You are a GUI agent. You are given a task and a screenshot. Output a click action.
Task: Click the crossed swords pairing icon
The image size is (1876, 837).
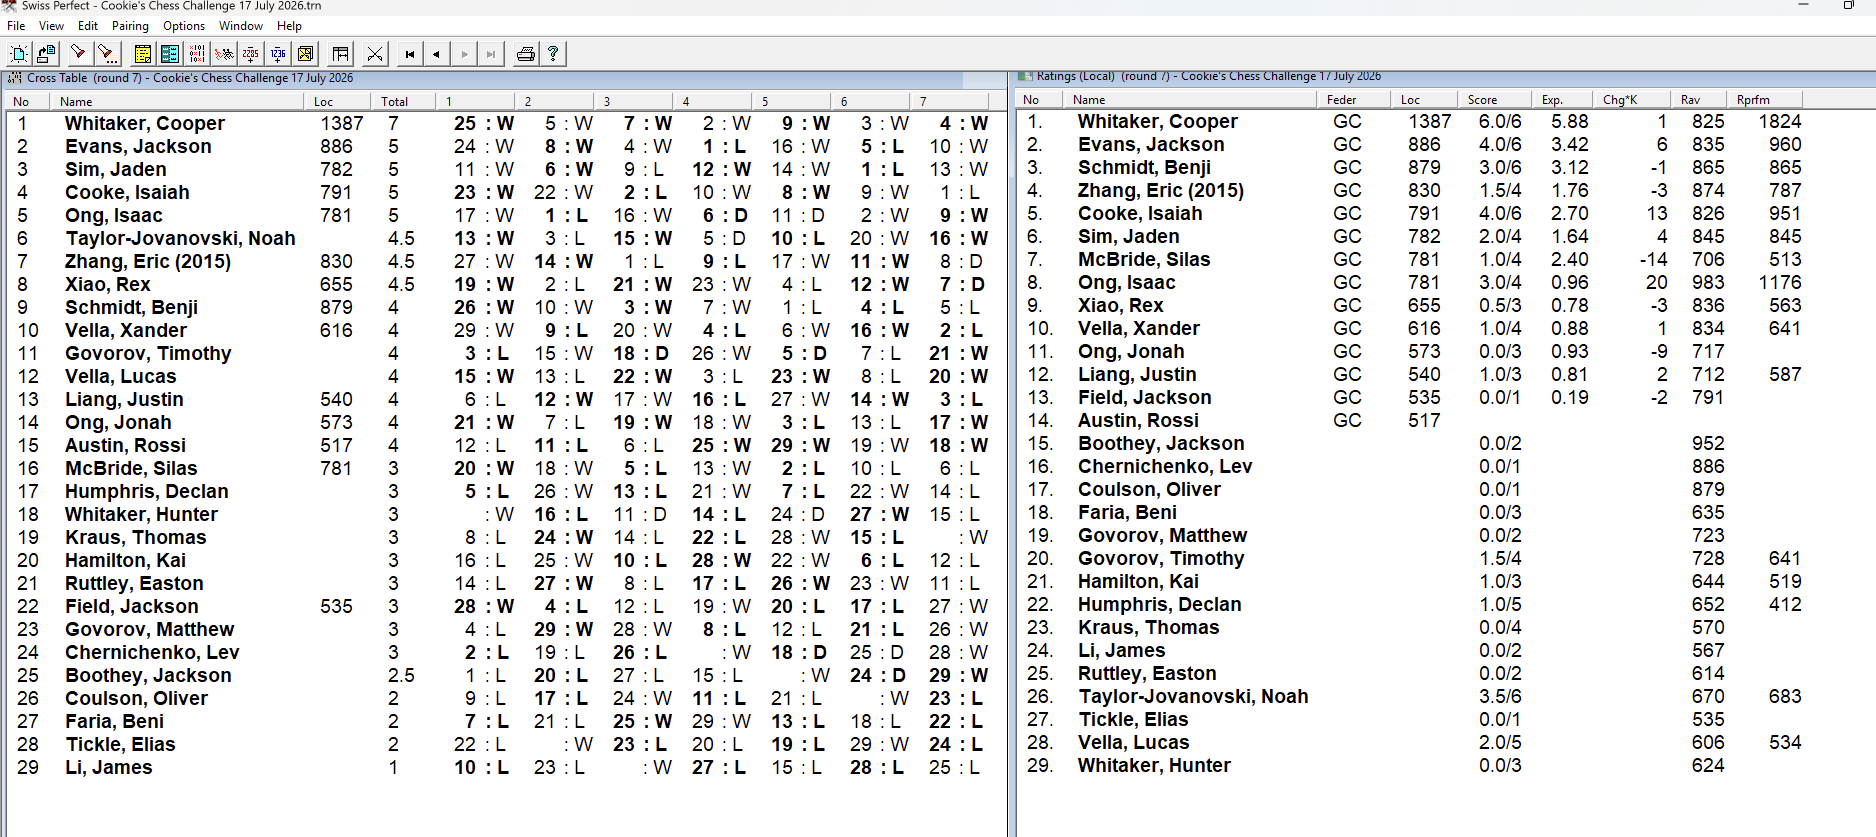(x=375, y=54)
